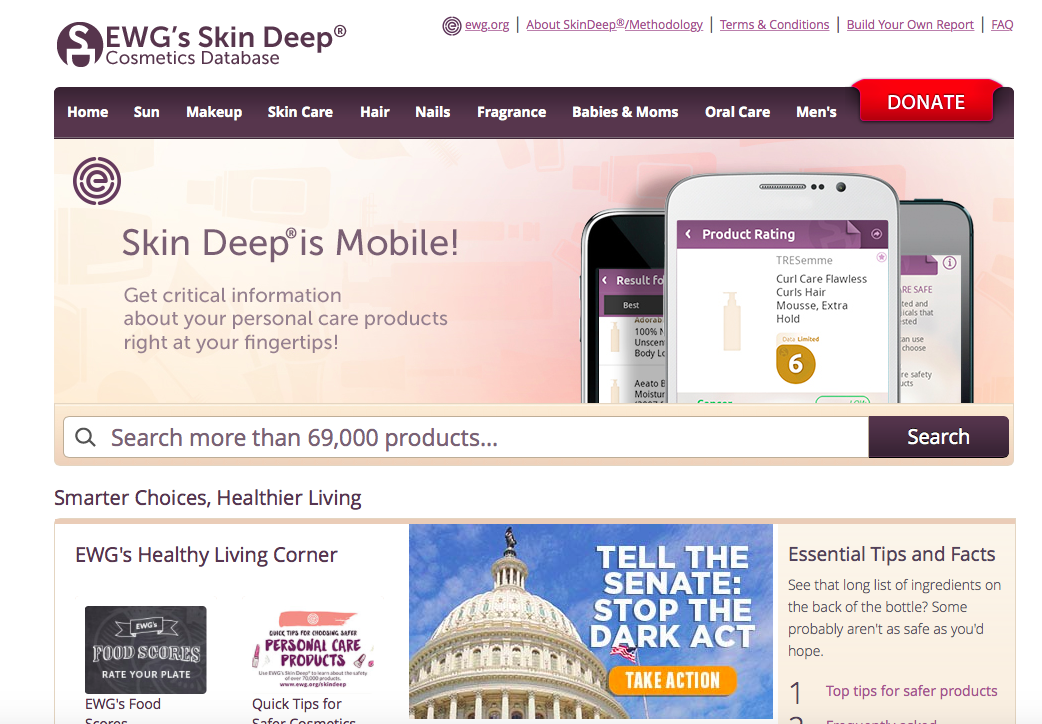The height and width of the screenshot is (724, 1042).
Task: Click the orange score 6 badge
Action: click(x=795, y=364)
